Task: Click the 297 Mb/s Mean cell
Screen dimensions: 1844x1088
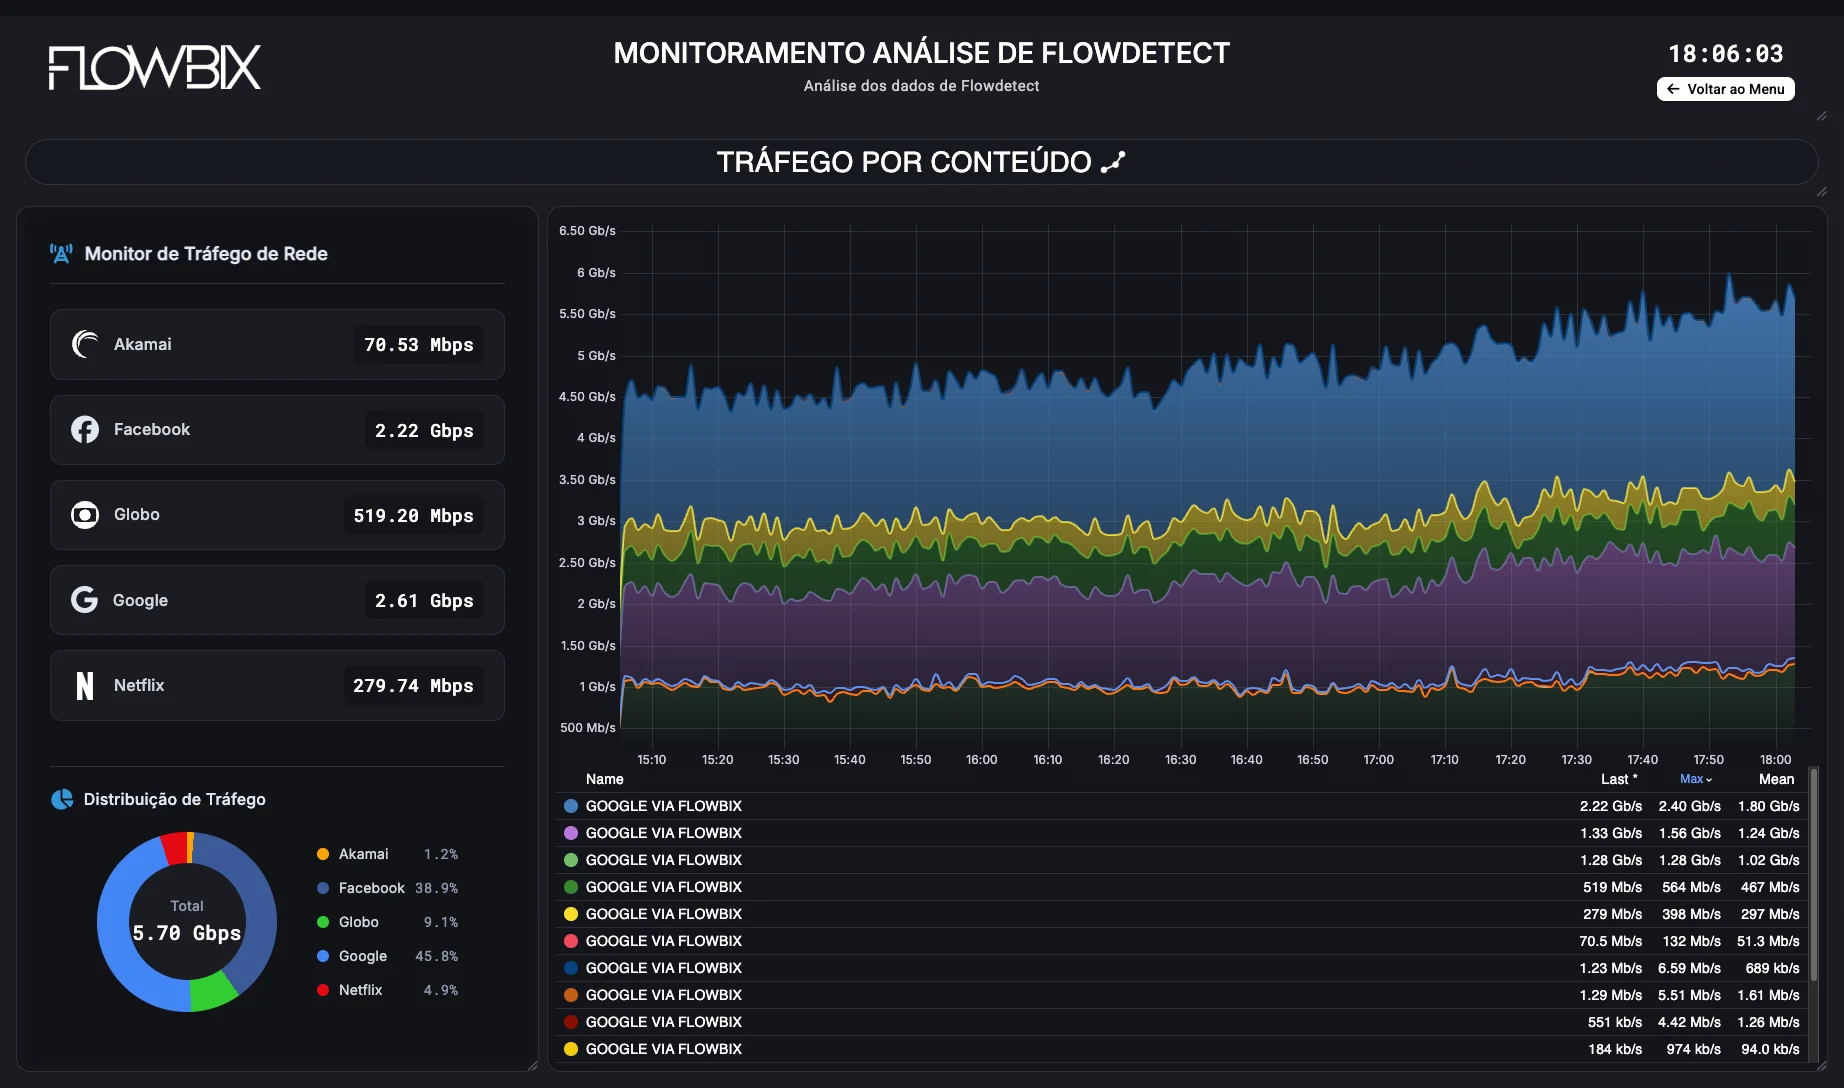Action: (1770, 914)
